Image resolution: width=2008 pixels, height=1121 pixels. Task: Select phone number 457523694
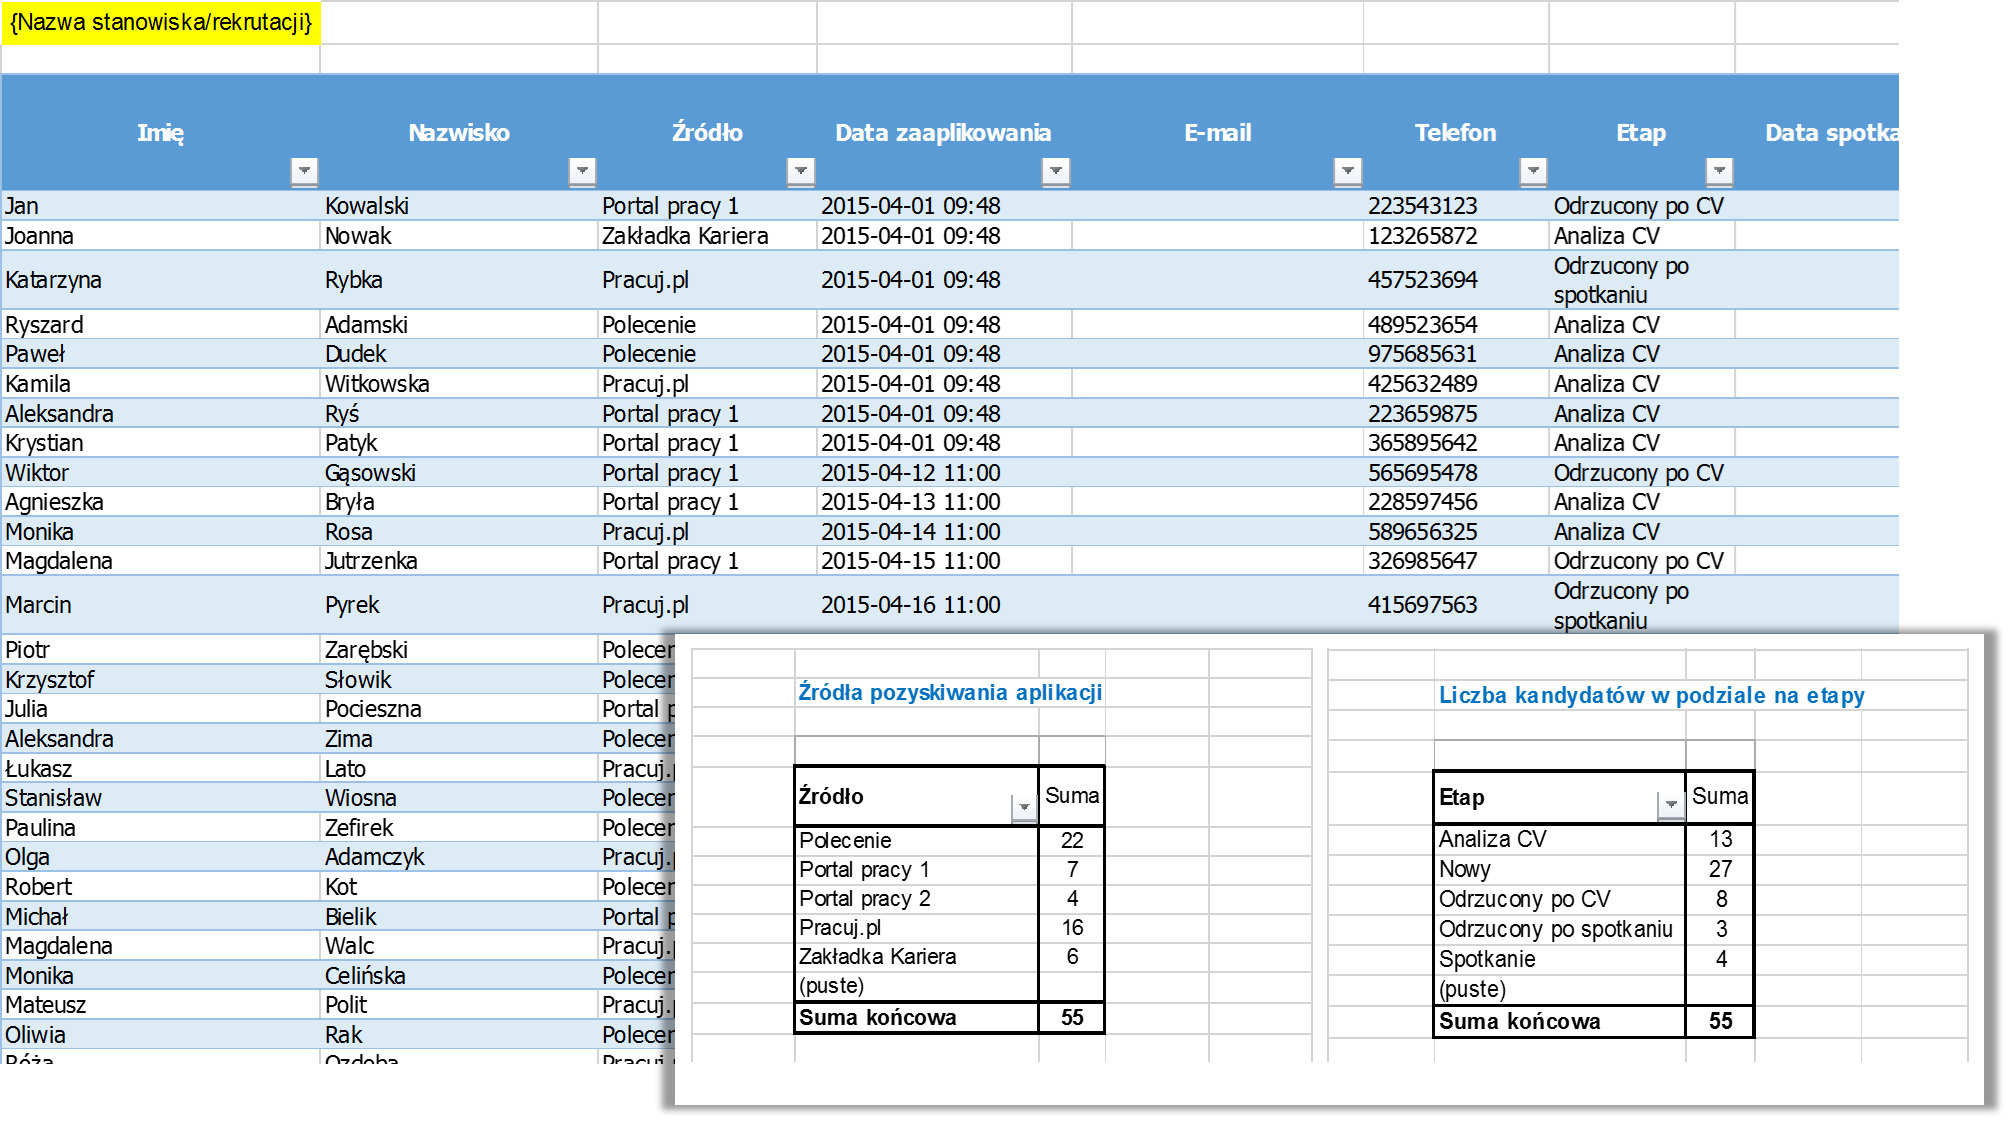pyautogui.click(x=1456, y=280)
